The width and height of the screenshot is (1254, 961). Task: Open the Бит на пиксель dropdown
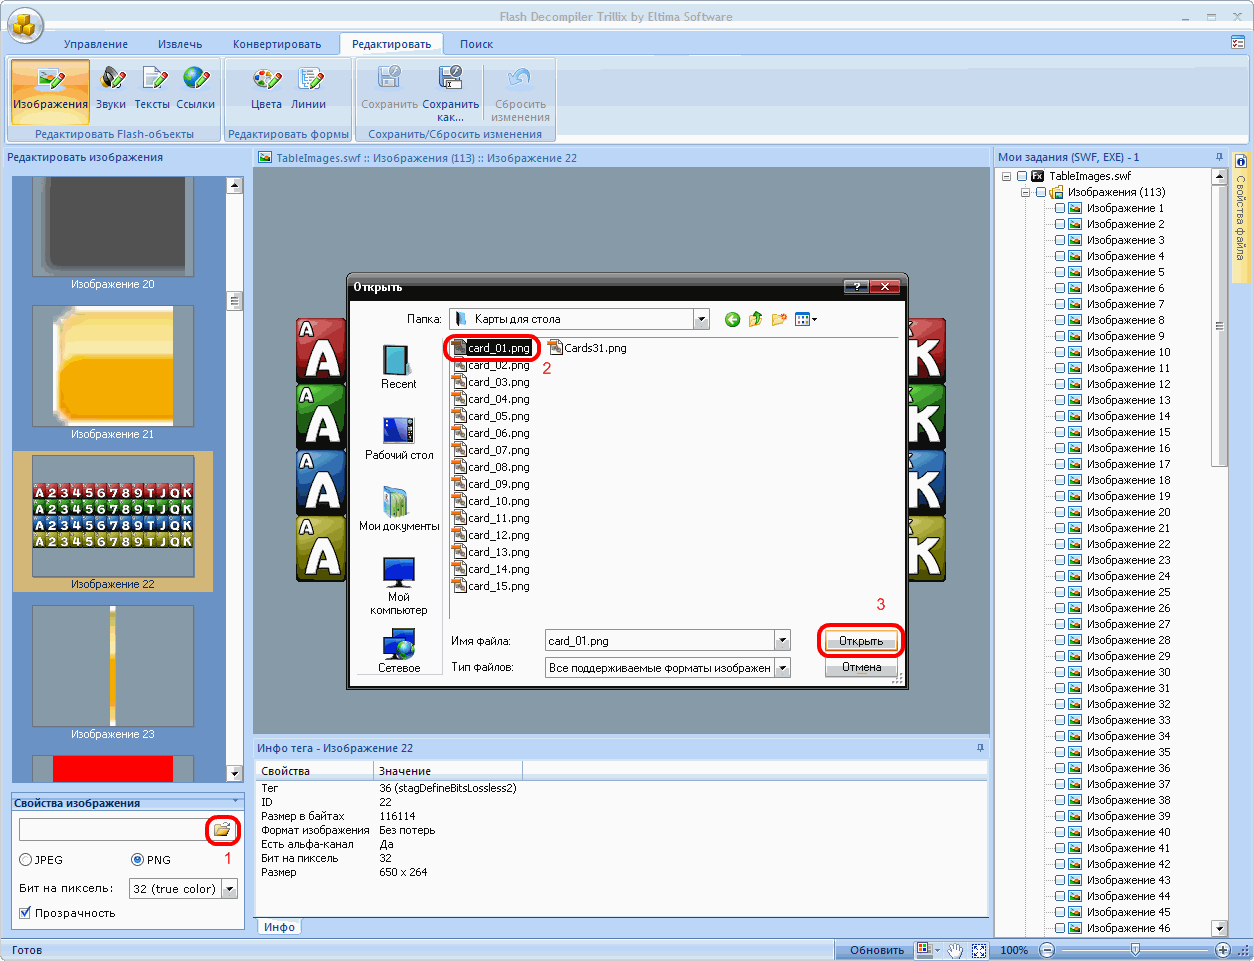(230, 889)
